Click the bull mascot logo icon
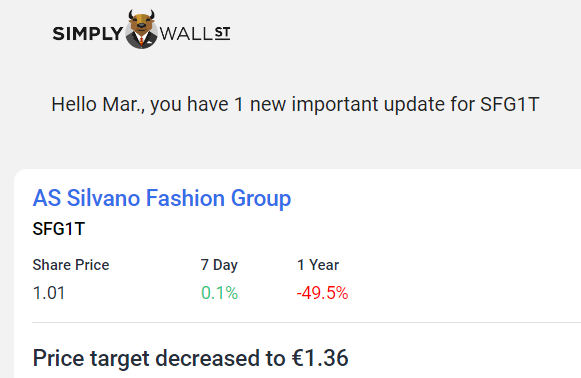The image size is (581, 378). point(142,30)
